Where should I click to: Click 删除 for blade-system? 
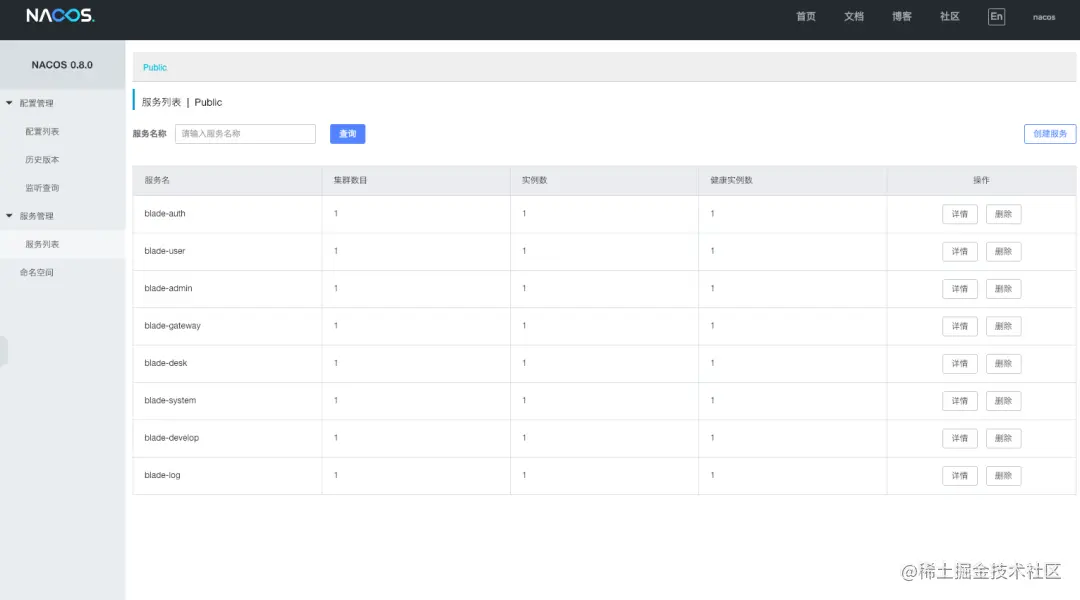click(1003, 400)
